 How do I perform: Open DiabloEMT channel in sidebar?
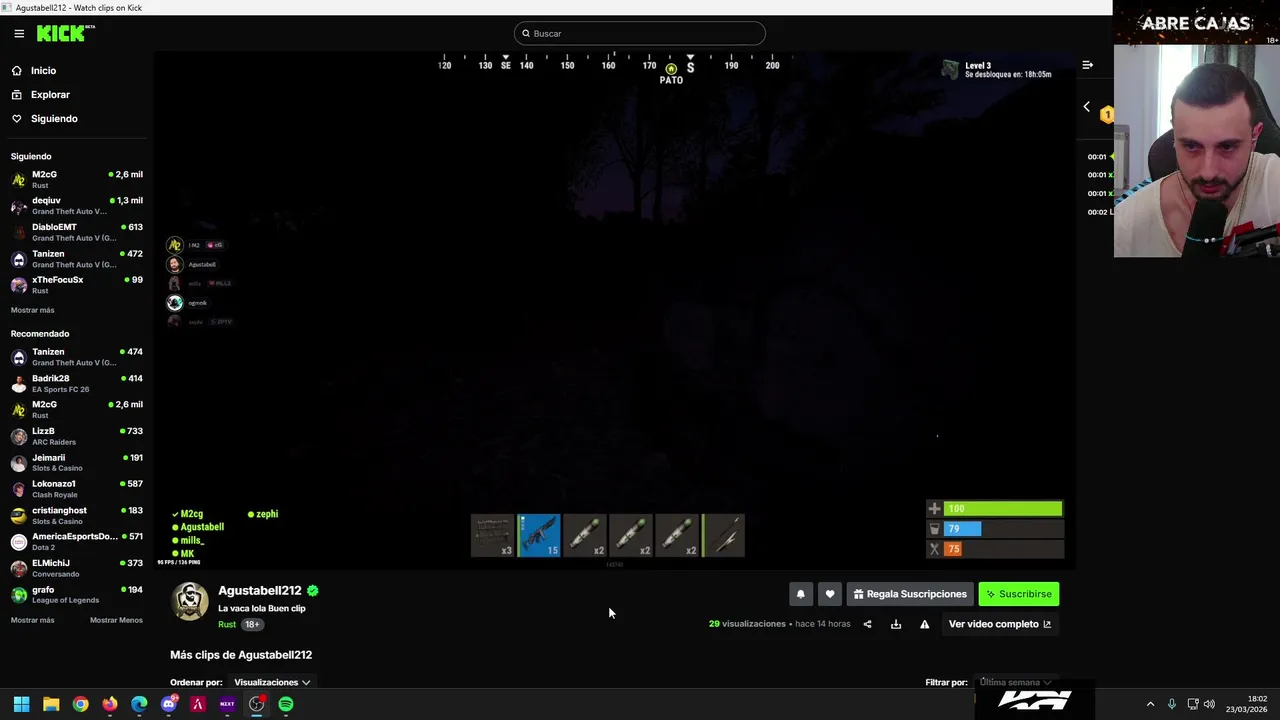[77, 232]
